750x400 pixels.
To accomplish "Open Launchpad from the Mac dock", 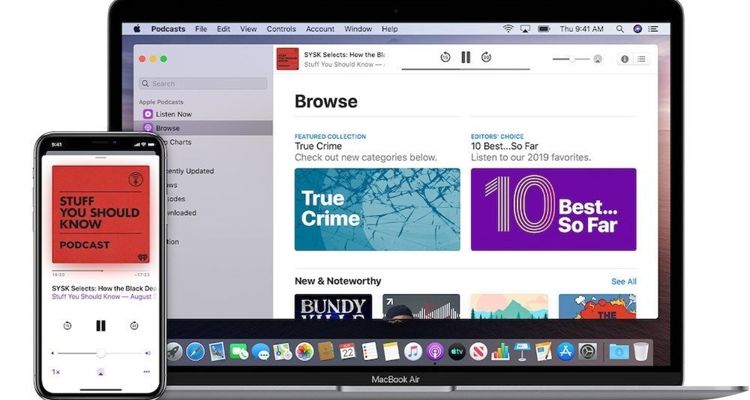I will tap(174, 352).
